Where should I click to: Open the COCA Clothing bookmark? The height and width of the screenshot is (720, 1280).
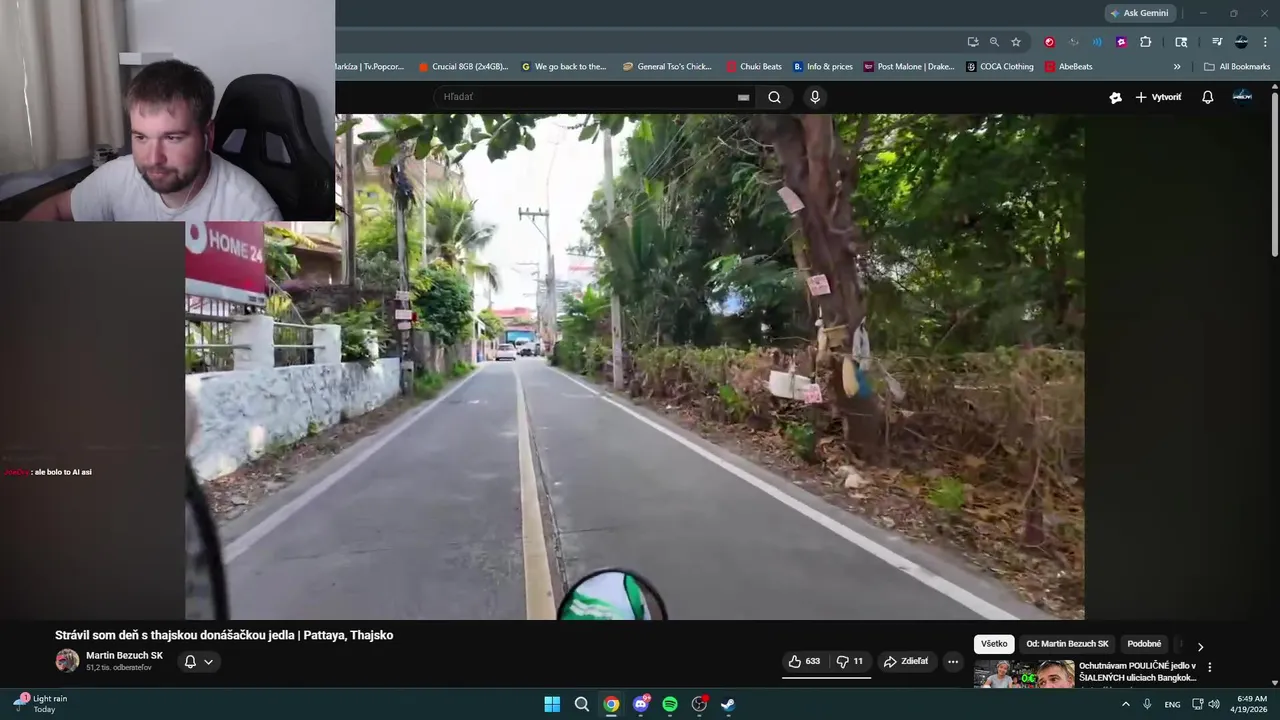coord(1000,67)
